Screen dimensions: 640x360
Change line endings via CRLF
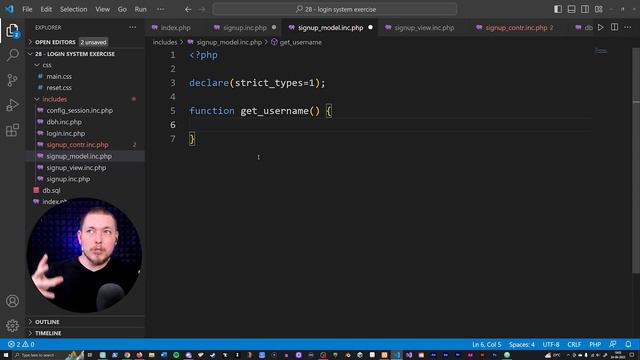(x=574, y=344)
